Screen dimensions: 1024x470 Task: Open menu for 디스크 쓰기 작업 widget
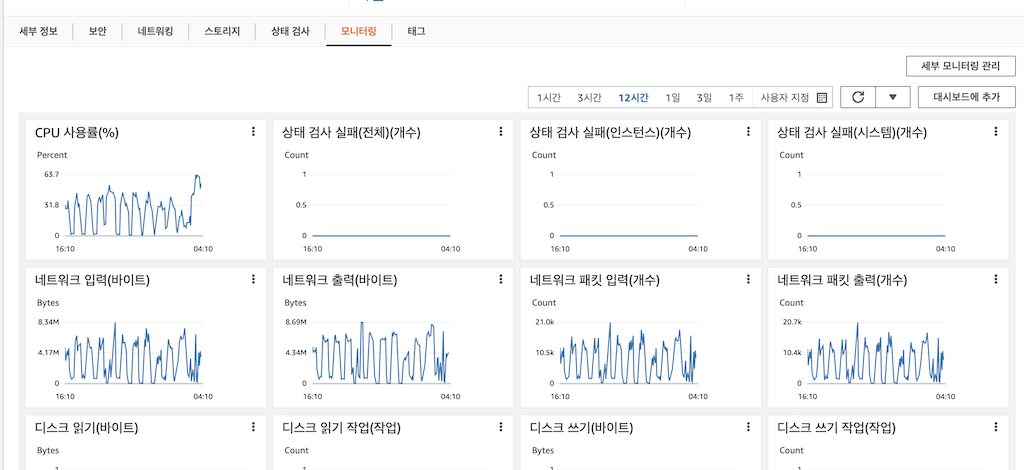[996, 427]
